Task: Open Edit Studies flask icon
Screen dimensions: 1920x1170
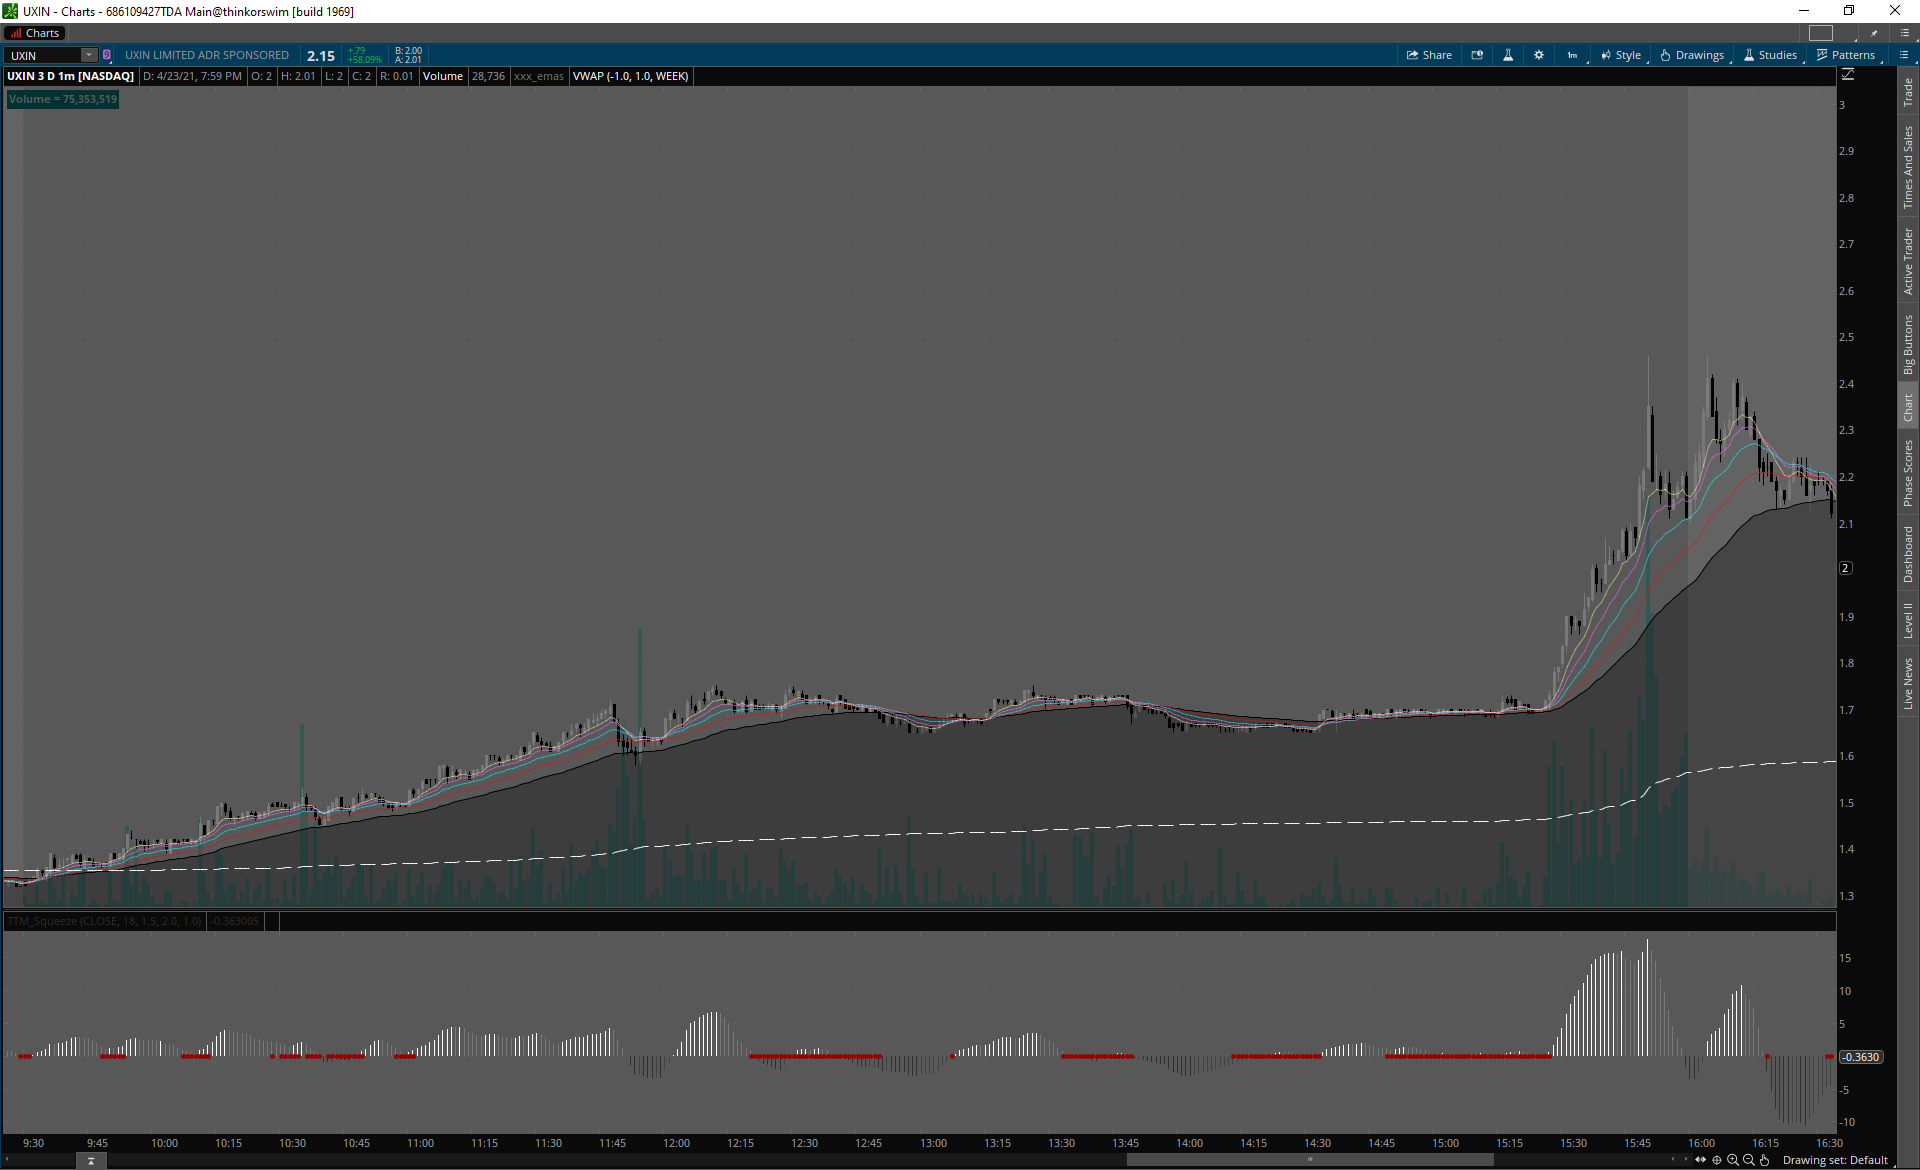Action: [x=1508, y=55]
